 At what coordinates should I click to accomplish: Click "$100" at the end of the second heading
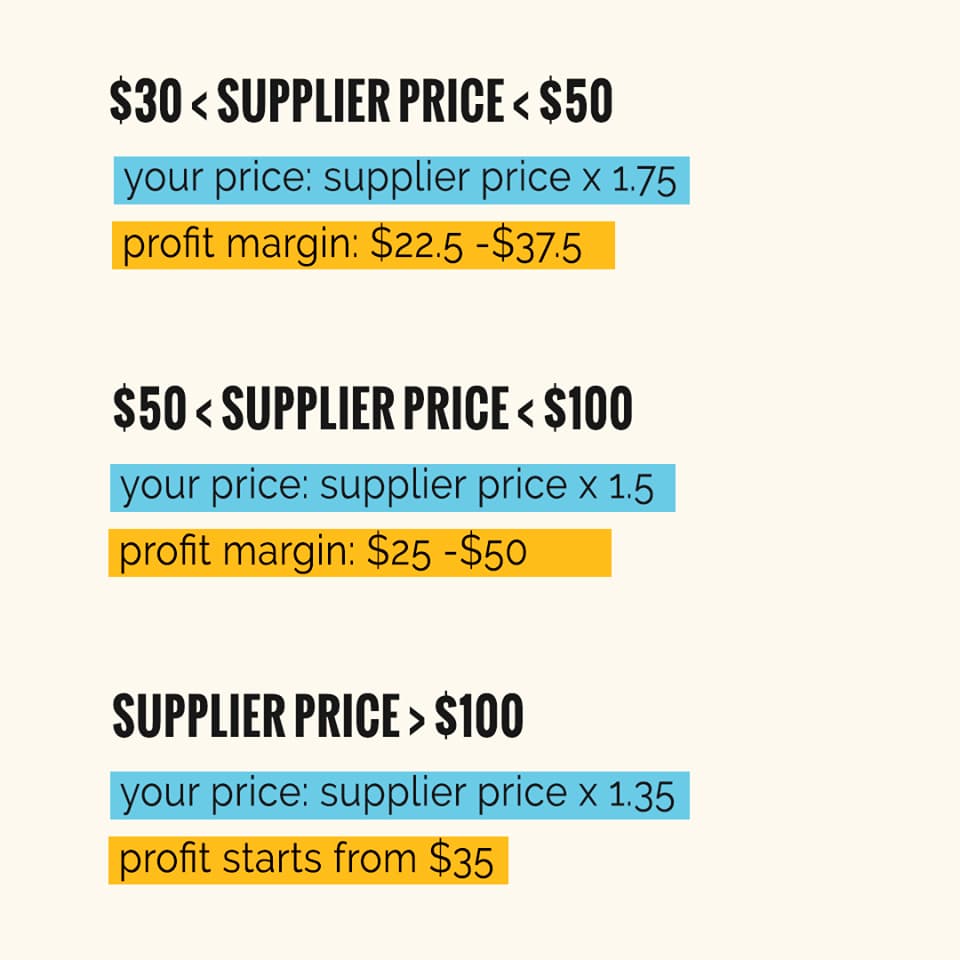coord(588,408)
